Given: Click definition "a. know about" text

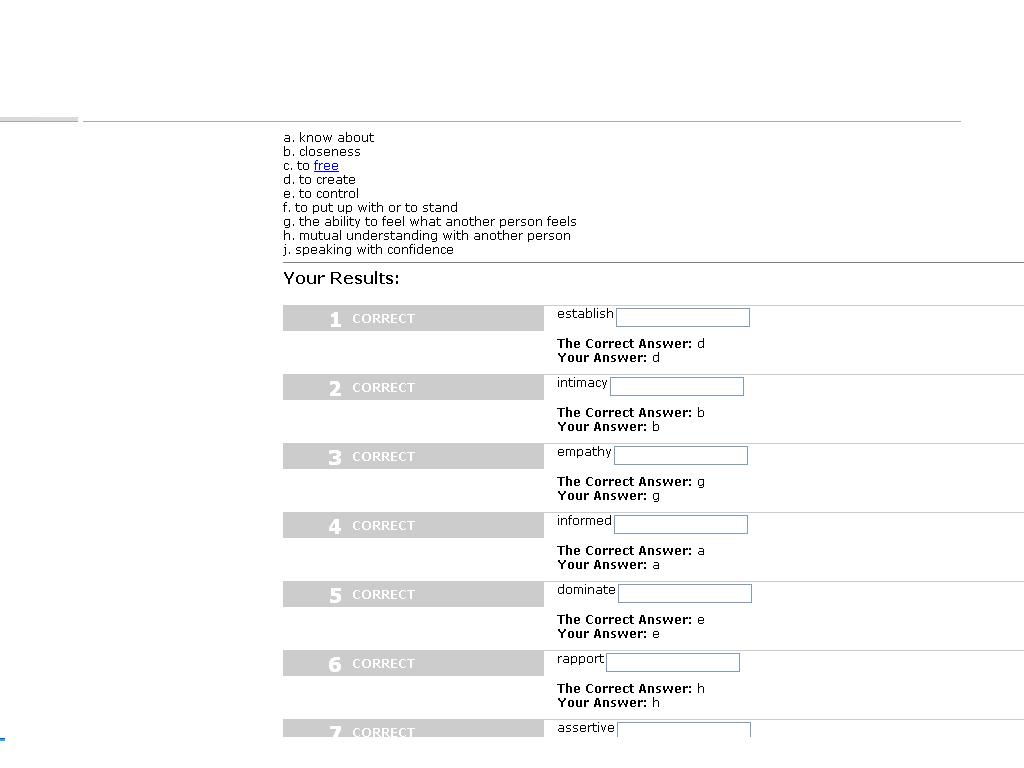Looking at the screenshot, I should [328, 138].
